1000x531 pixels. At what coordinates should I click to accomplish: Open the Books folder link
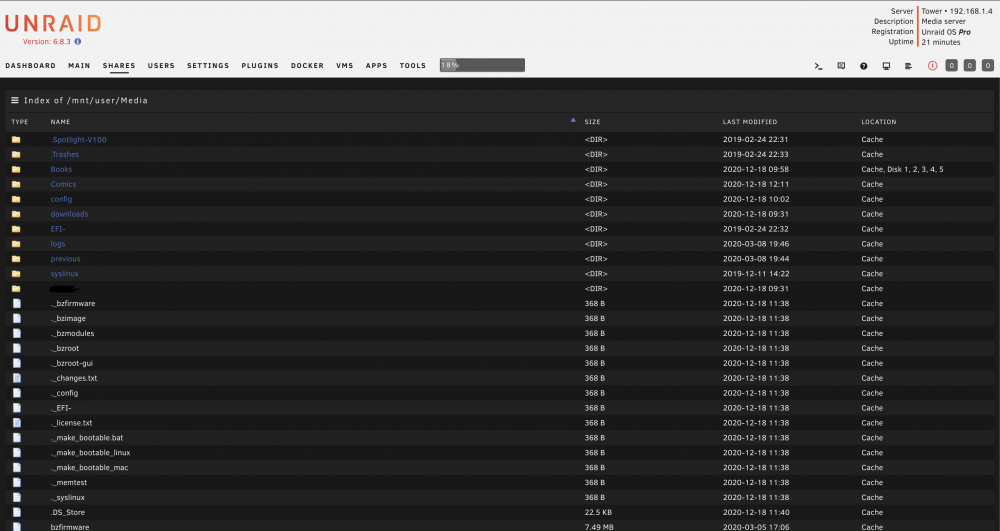(x=61, y=170)
